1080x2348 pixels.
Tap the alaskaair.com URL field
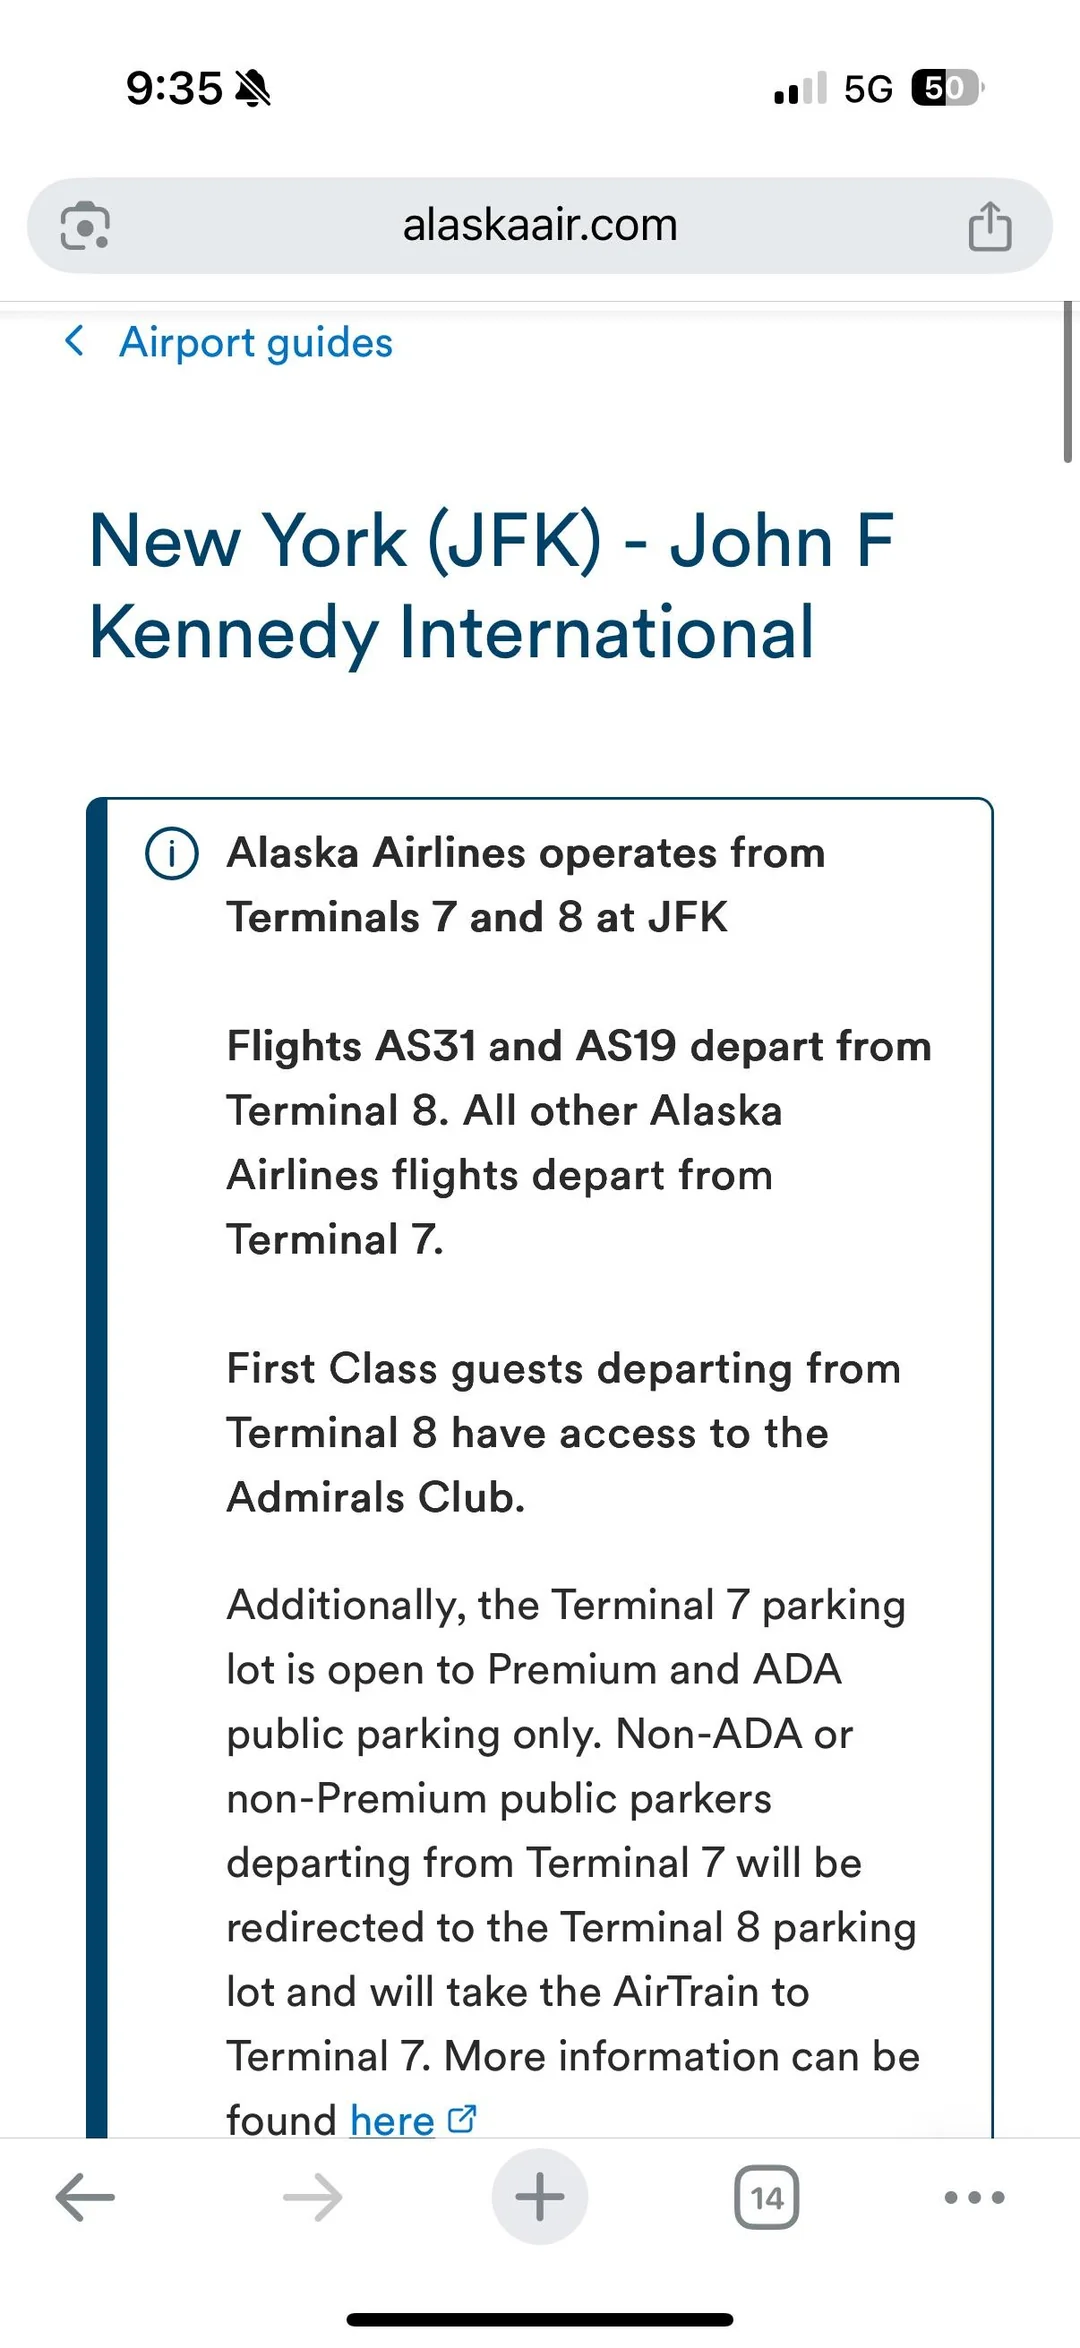pos(540,226)
